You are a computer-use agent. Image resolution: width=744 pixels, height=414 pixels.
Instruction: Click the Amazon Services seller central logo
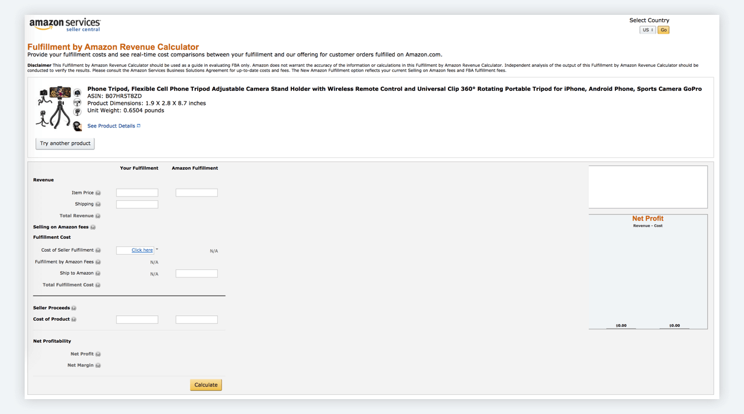(x=65, y=25)
